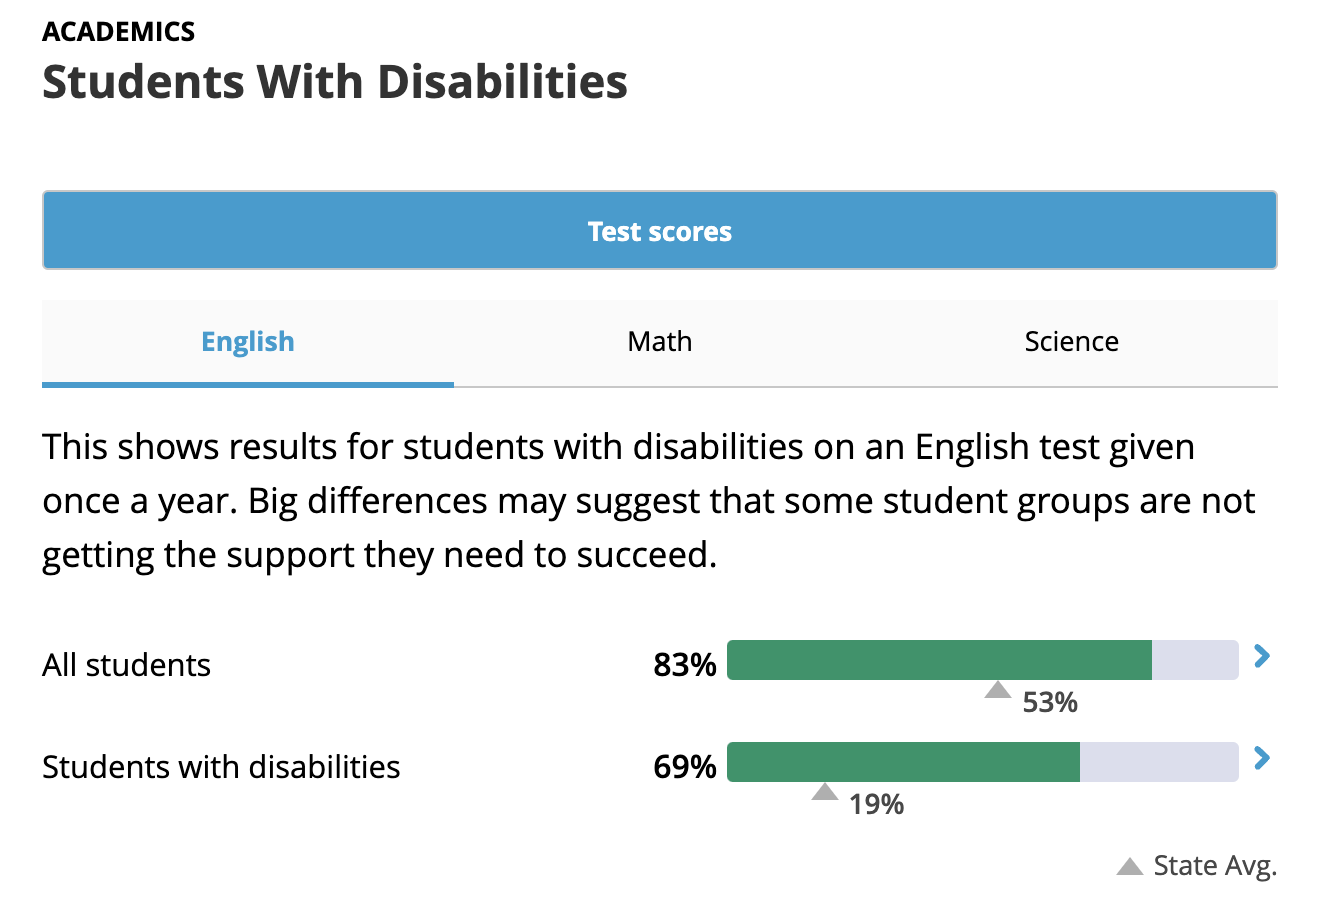Screen dimensions: 1334x910
Task: Click the State Avg. legend text
Action: tap(1215, 866)
